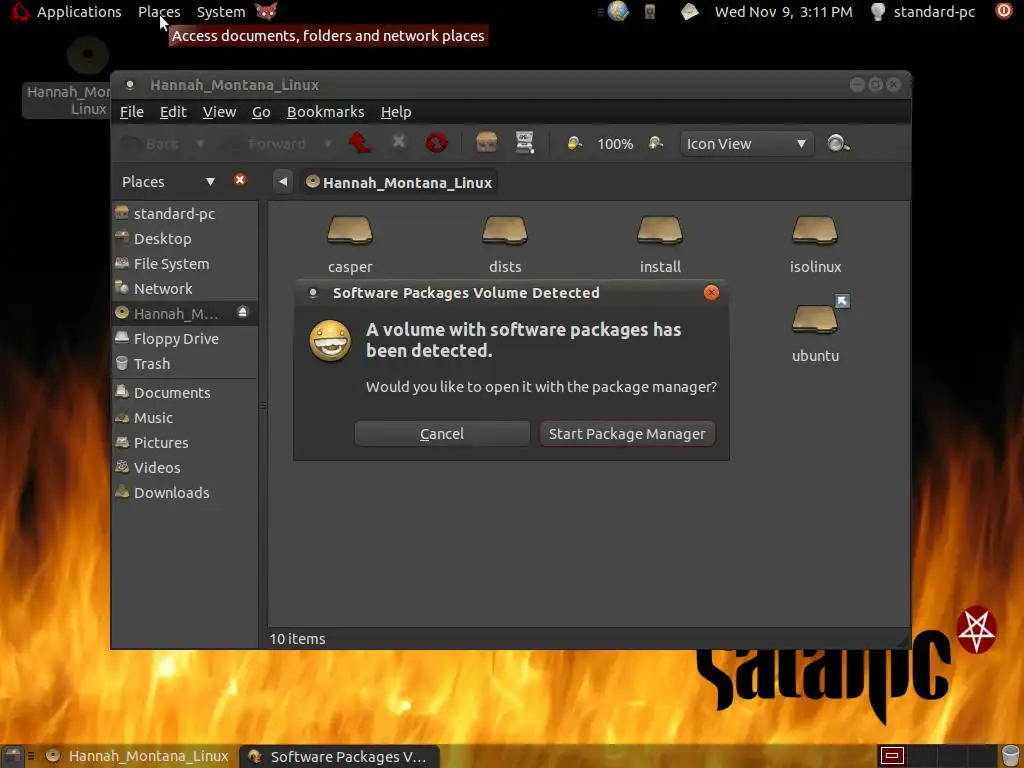Select Desktop in the Places sidebar
Screen dimensions: 1024x768
[x=185, y=238]
